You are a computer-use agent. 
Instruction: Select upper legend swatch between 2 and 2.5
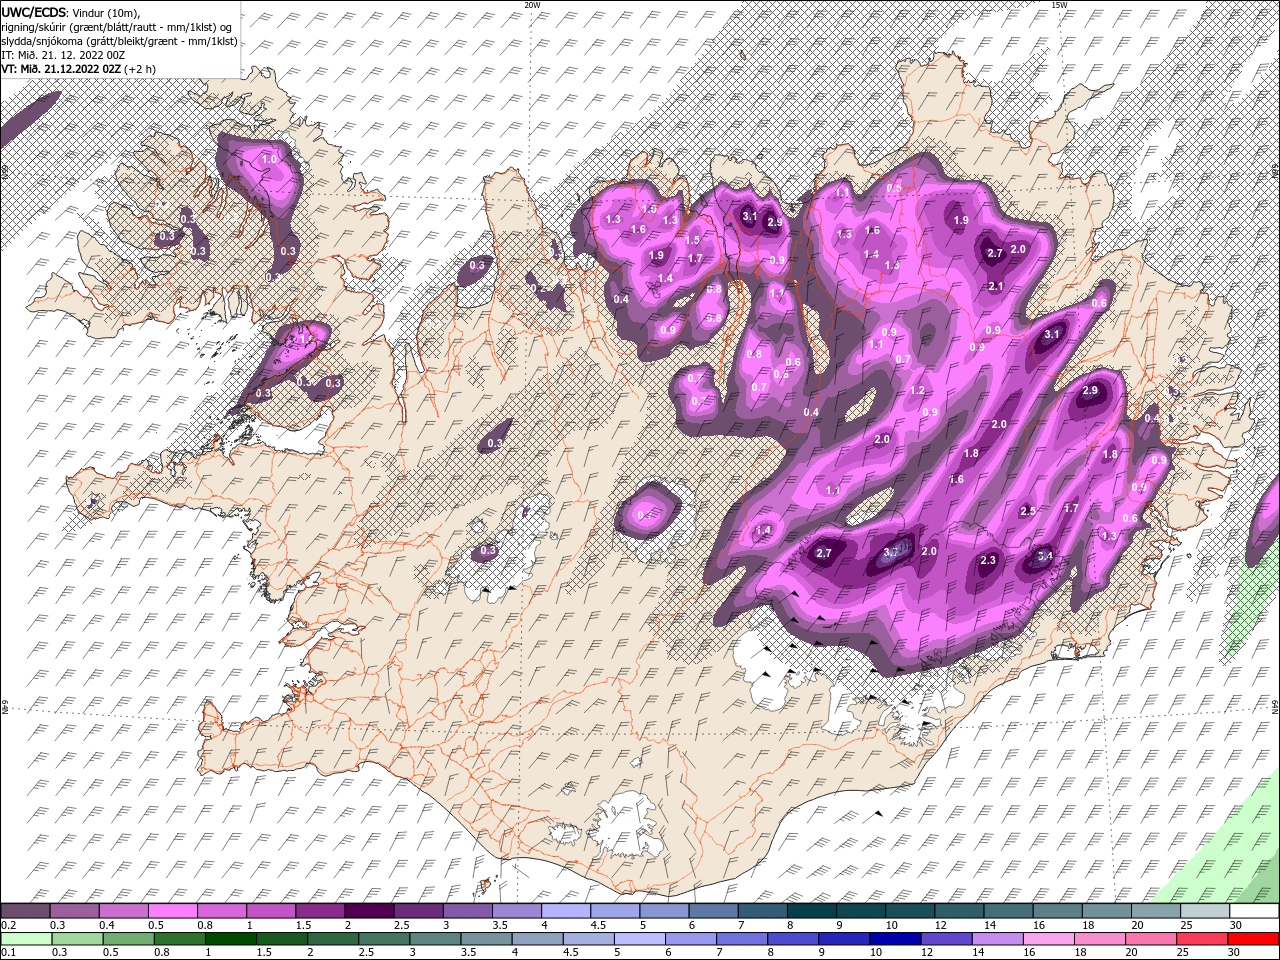coord(369,911)
